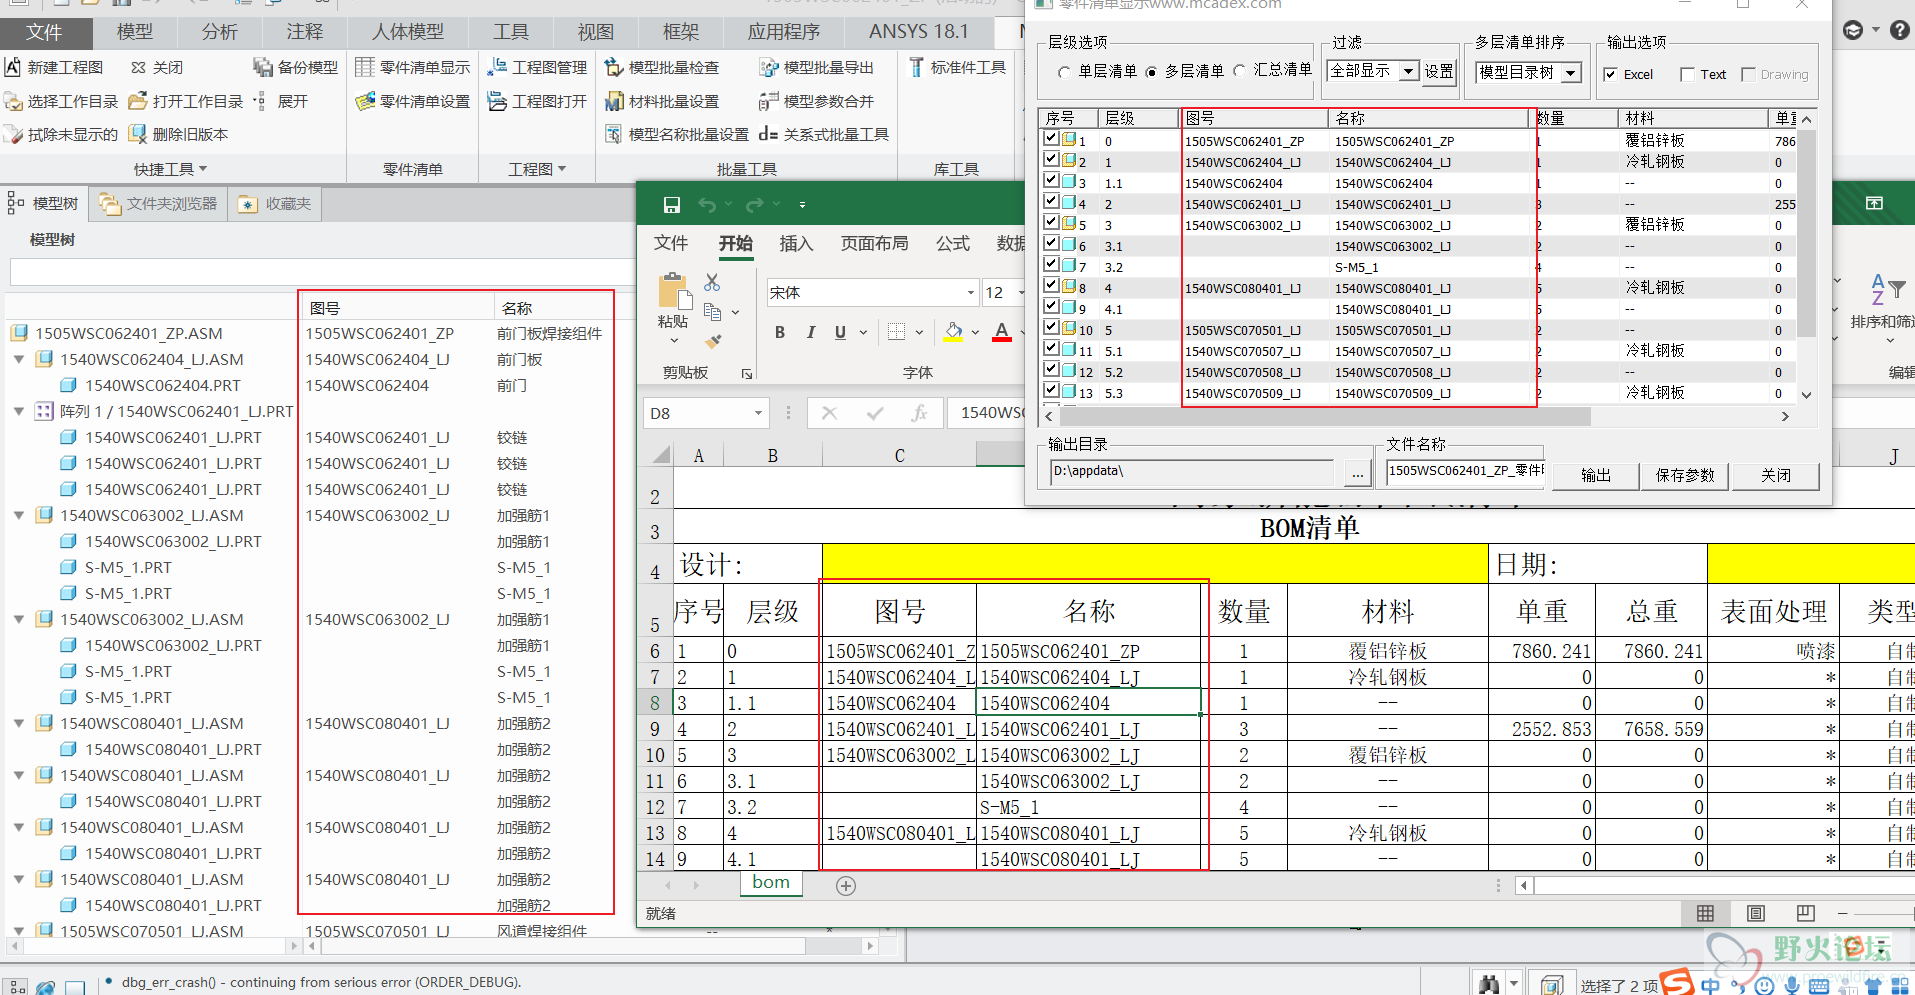This screenshot has height=995, width=1915.
Task: Select bom sheet tab
Action: (771, 882)
